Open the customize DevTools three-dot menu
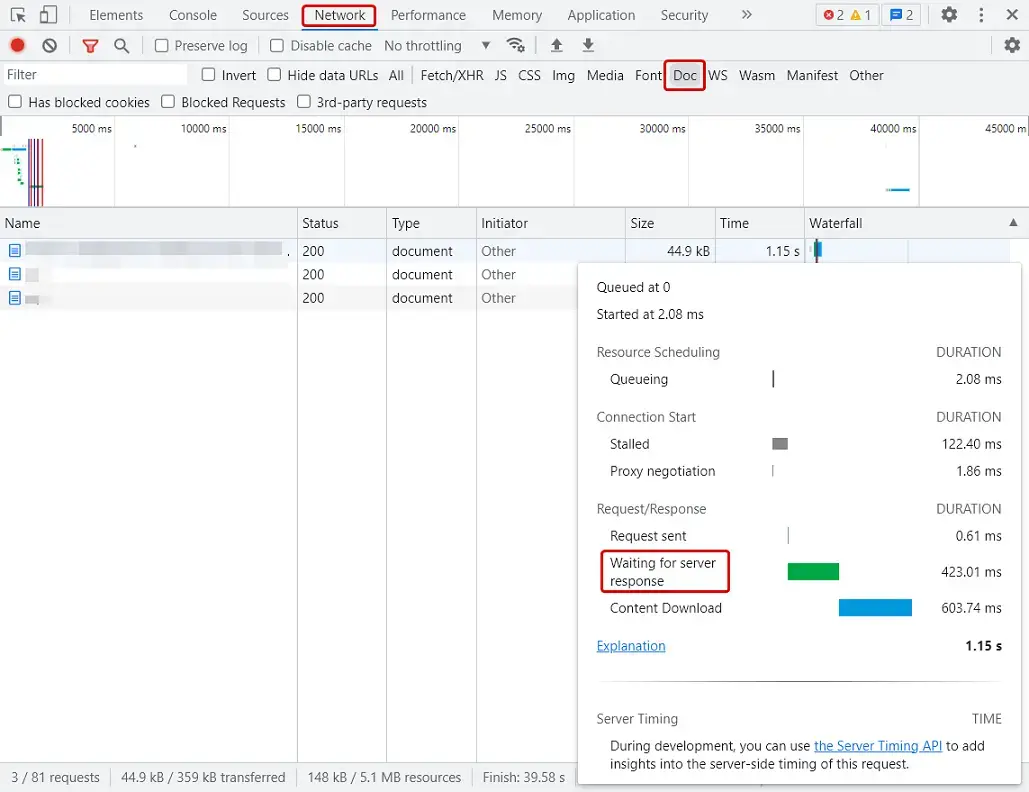The height and width of the screenshot is (792, 1029). (x=981, y=14)
